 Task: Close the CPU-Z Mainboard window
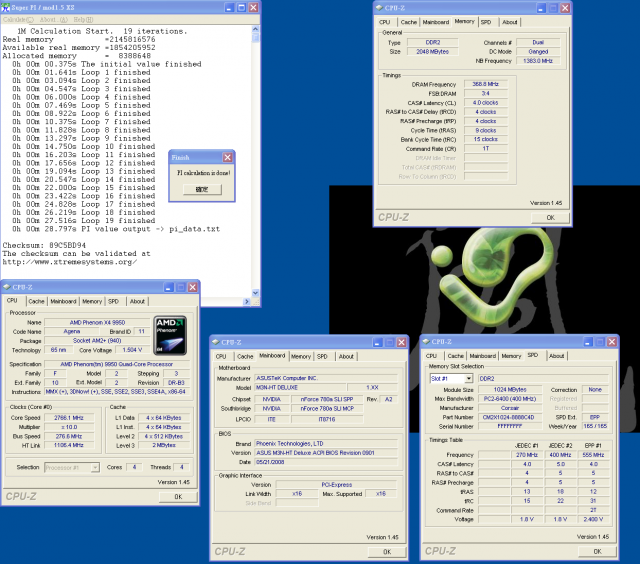[402, 342]
